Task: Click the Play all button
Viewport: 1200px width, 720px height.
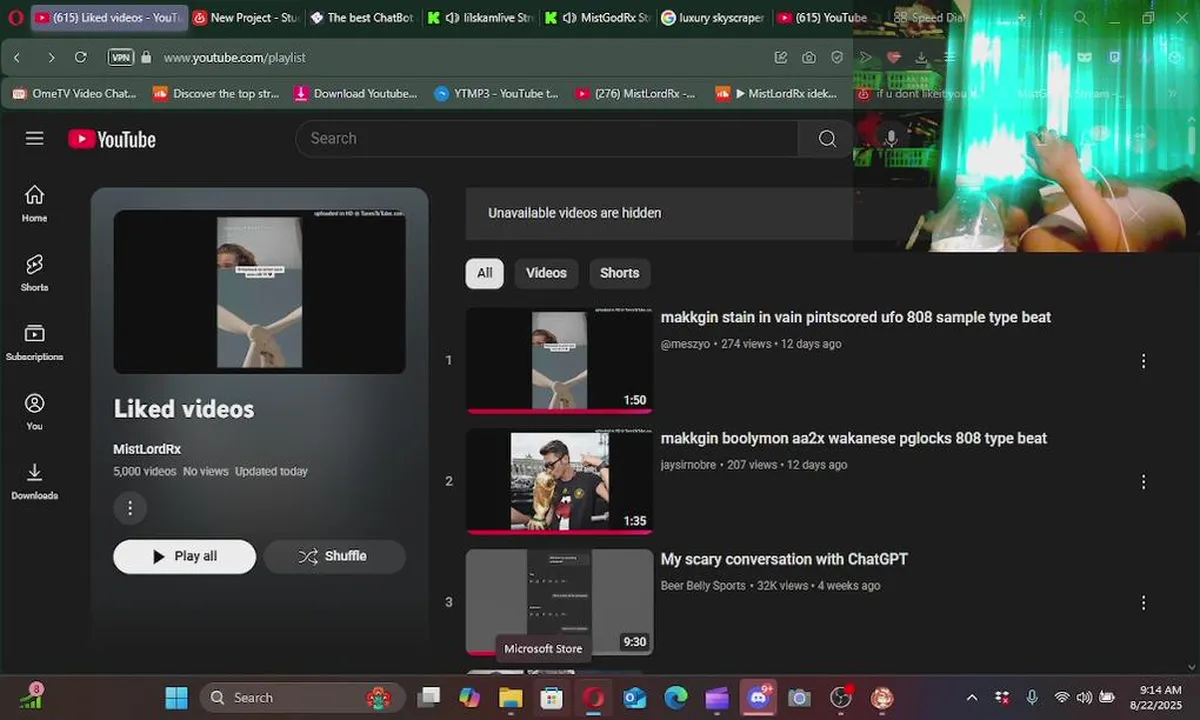Action: [185, 557]
